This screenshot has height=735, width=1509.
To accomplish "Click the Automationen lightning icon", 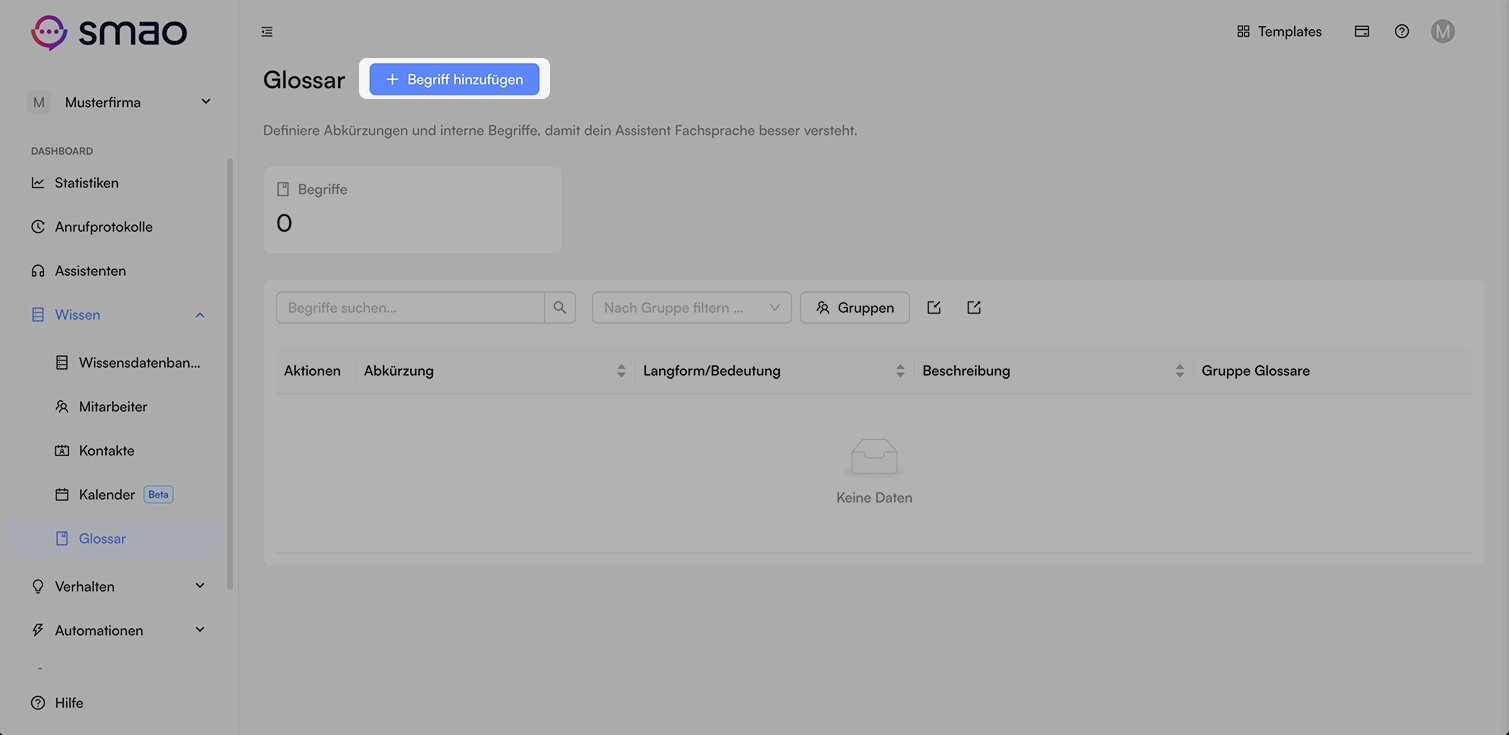I will [38, 631].
